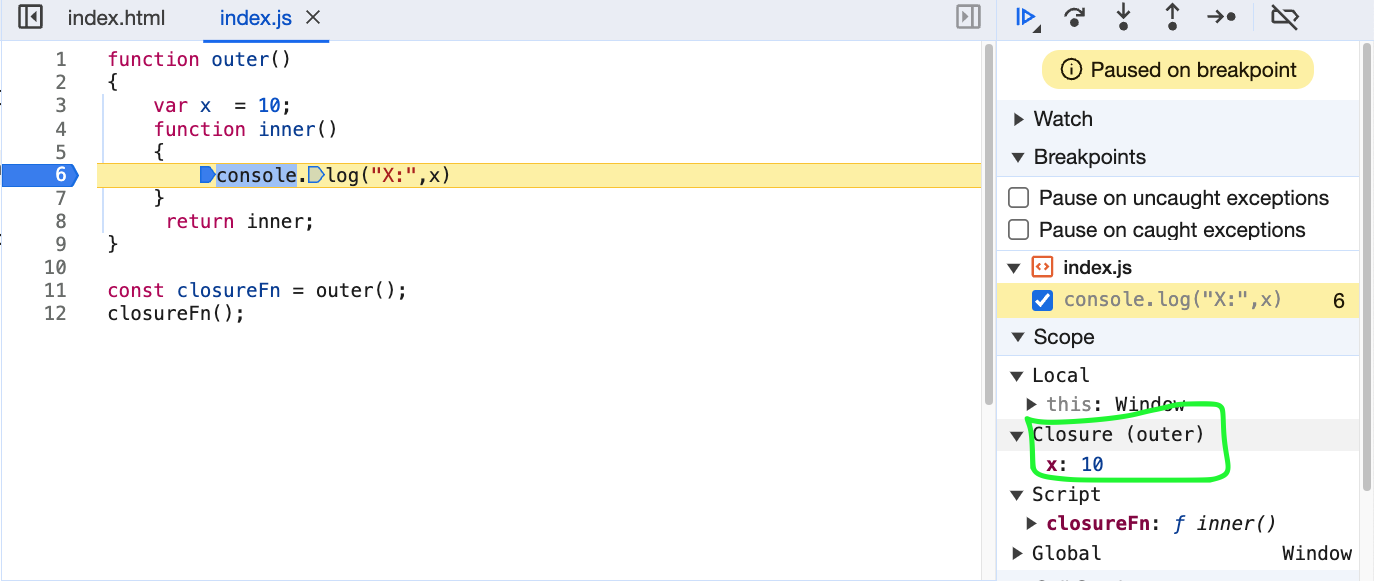
Task: Enable Pause on caught exceptions
Action: [x=1018, y=230]
